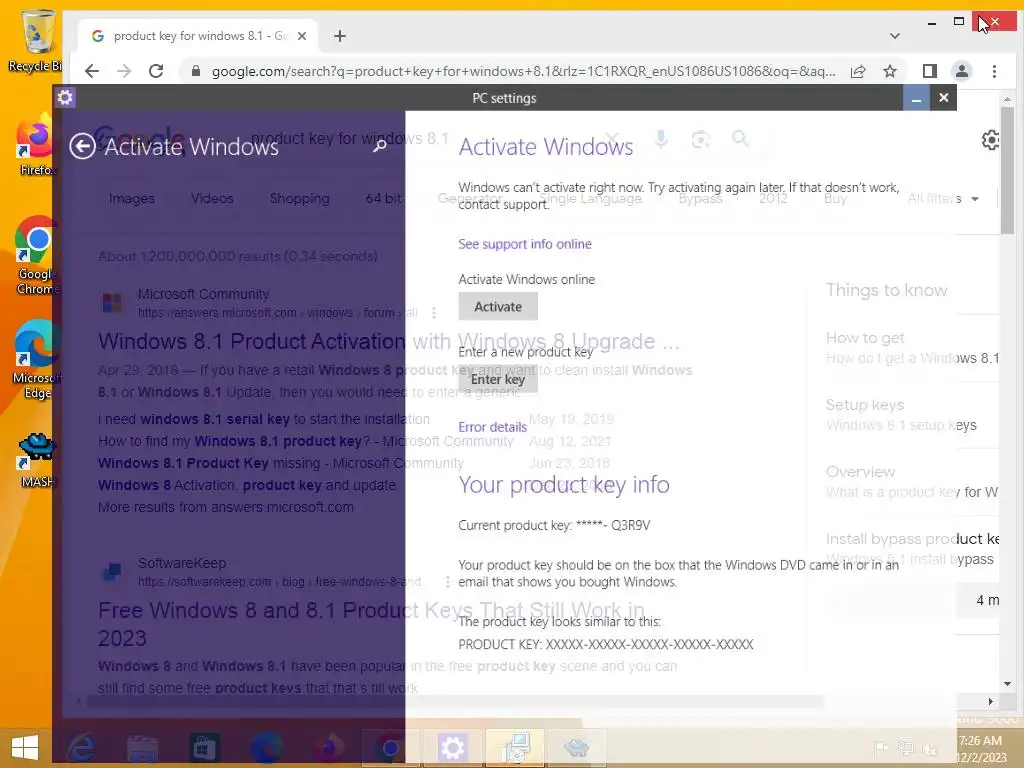1024x768 pixels.
Task: Expand the 'Setup keys' Things to know item
Action: (x=912, y=415)
